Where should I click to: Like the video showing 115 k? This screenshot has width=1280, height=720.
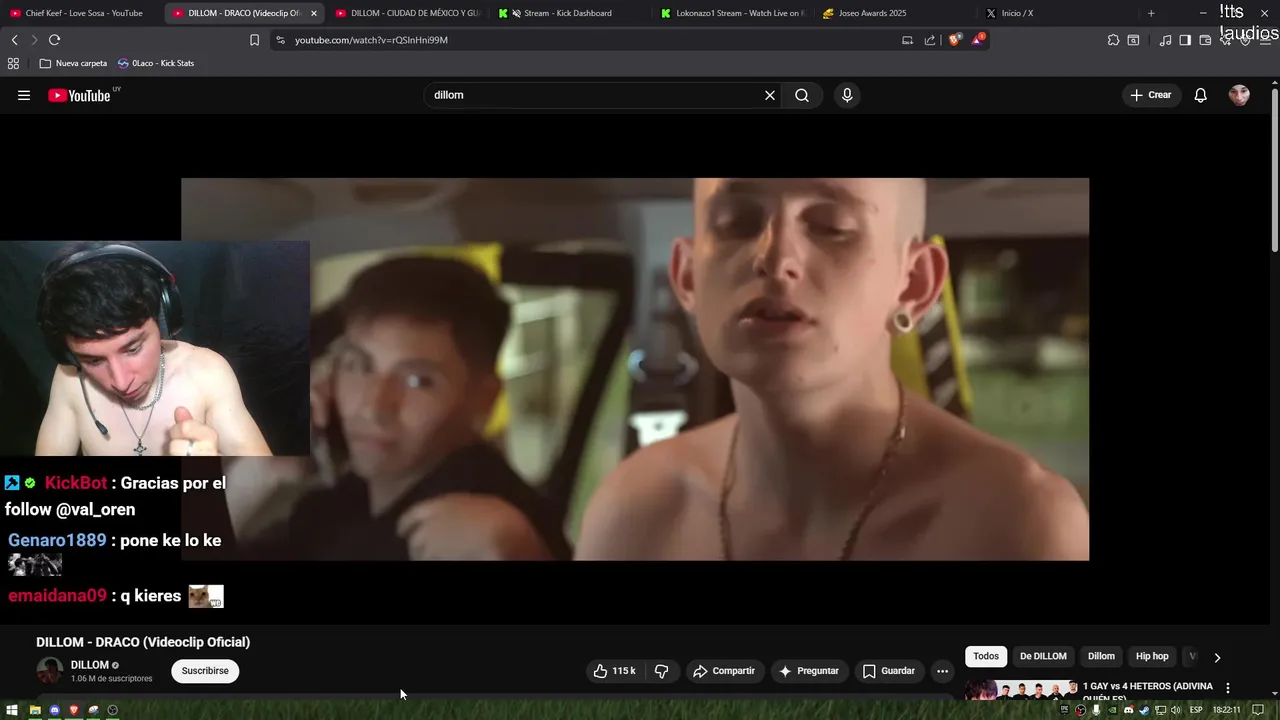point(614,671)
